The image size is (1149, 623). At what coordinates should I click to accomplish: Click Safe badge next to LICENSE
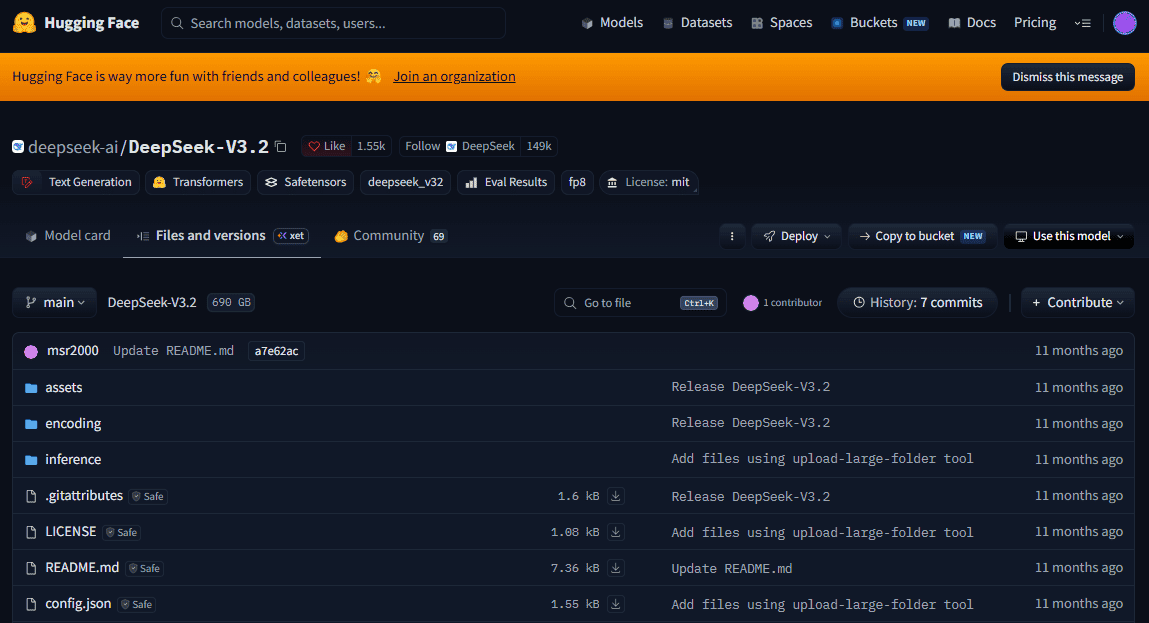pyautogui.click(x=122, y=532)
